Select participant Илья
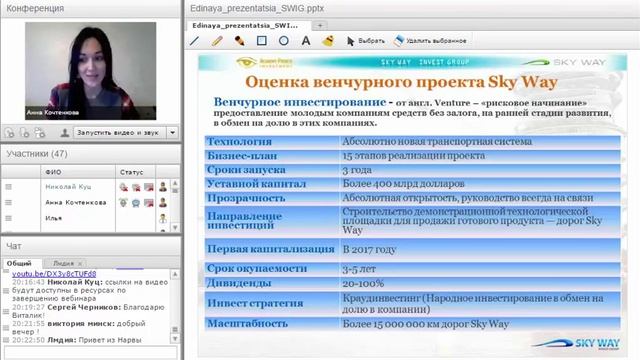640x360 pixels. [53, 218]
